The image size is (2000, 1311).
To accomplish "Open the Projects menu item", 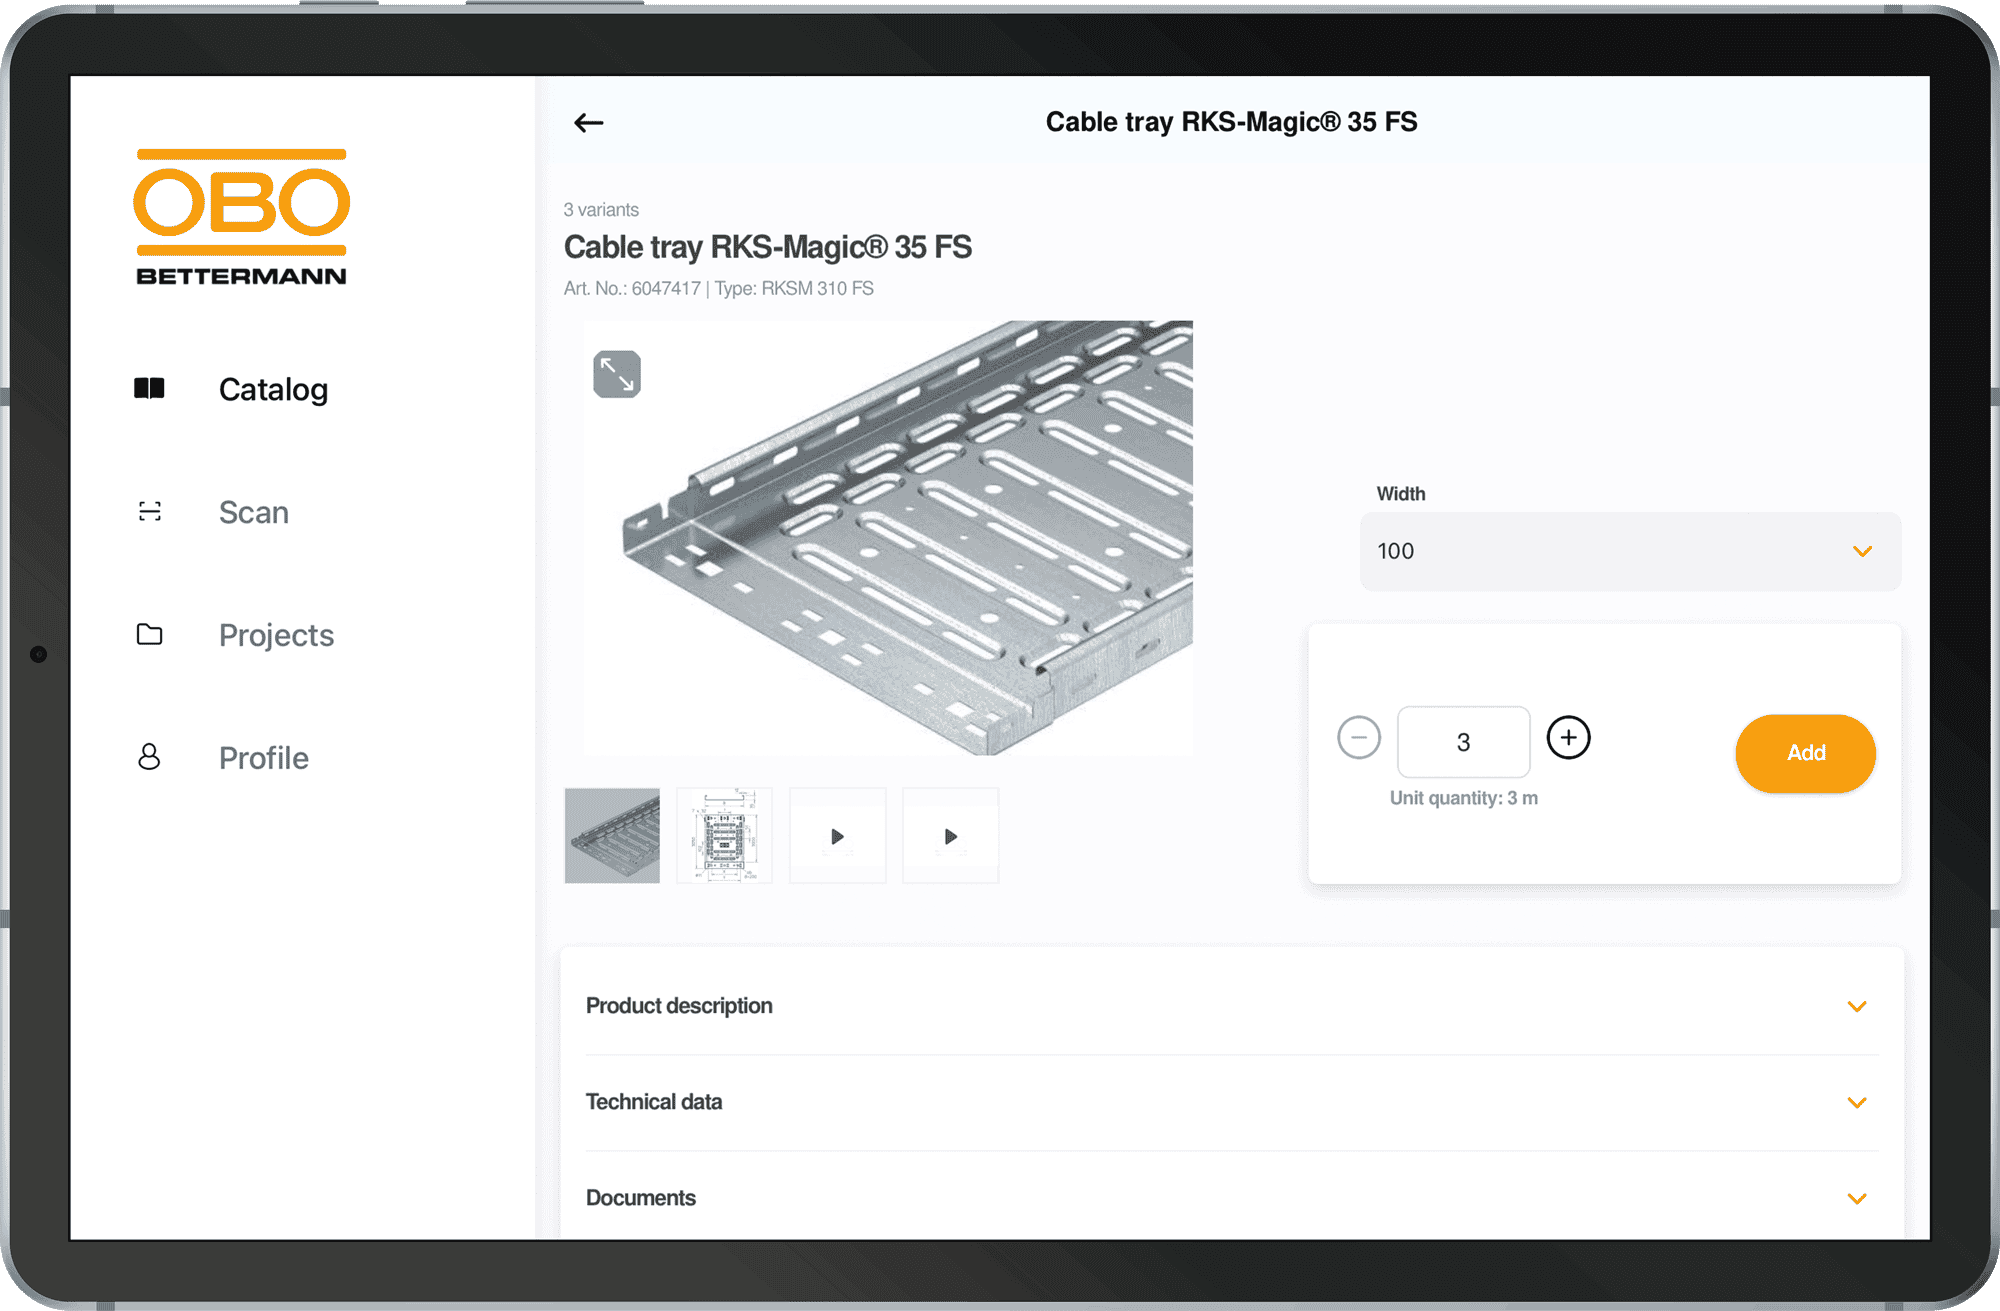I will point(276,635).
